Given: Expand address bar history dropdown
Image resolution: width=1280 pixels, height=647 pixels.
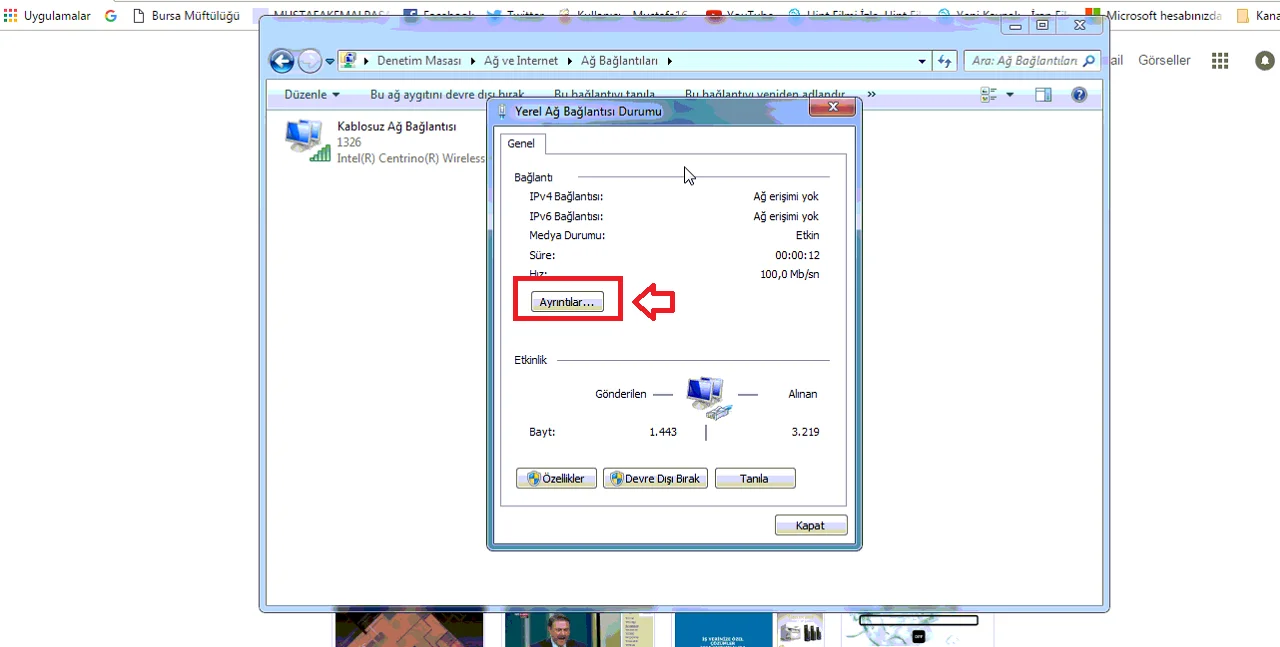Looking at the screenshot, I should click(922, 61).
